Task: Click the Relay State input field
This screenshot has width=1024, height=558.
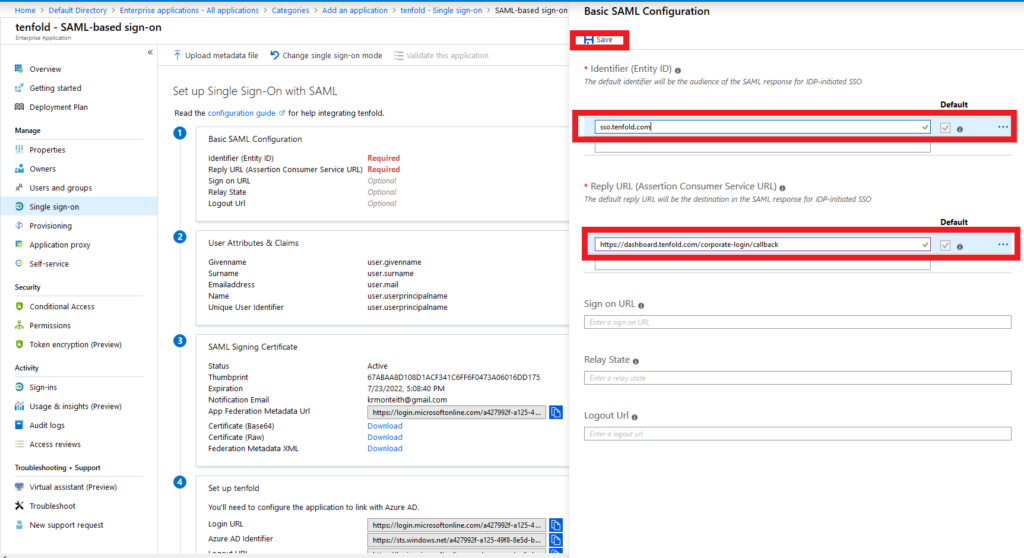Action: (x=797, y=378)
